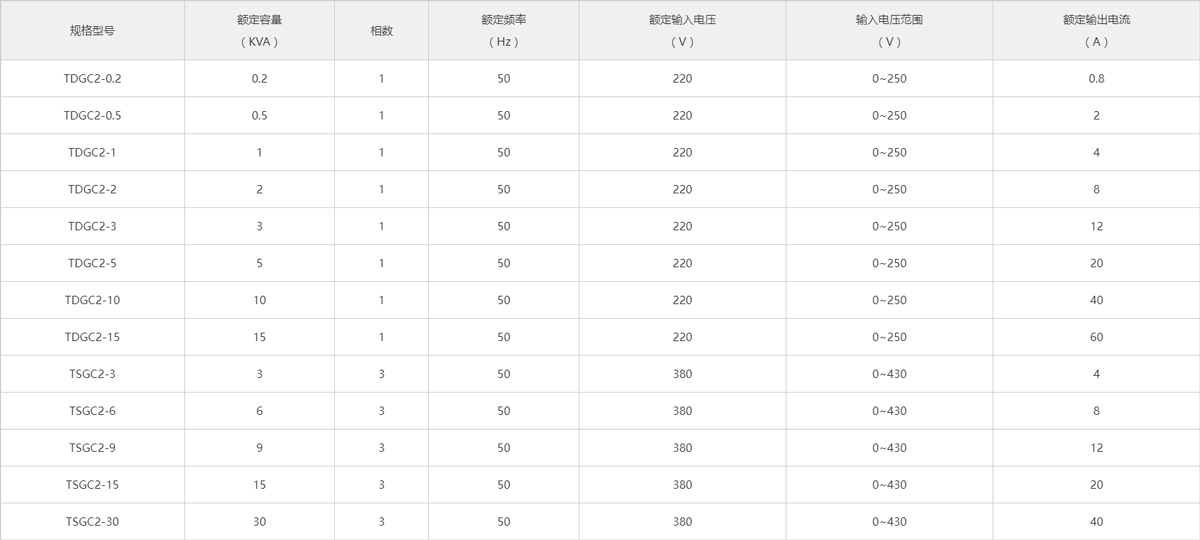The height and width of the screenshot is (540, 1200).
Task: Click the 输入电压范围 (V) column header
Action: pos(889,31)
